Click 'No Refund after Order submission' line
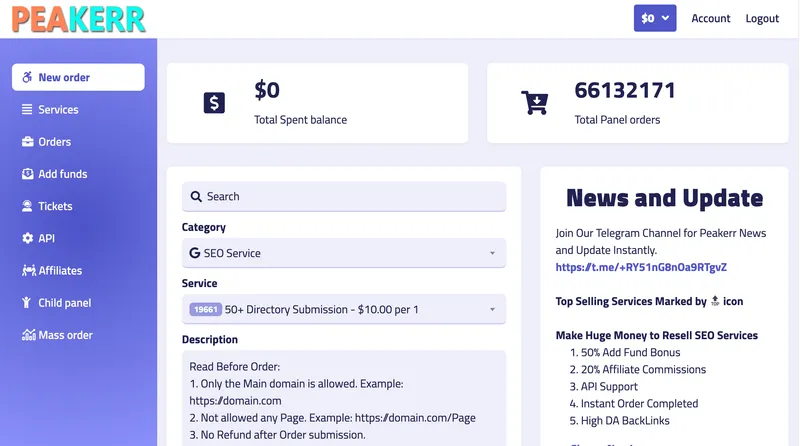Viewport: 800px width, 446px height. coord(277,435)
